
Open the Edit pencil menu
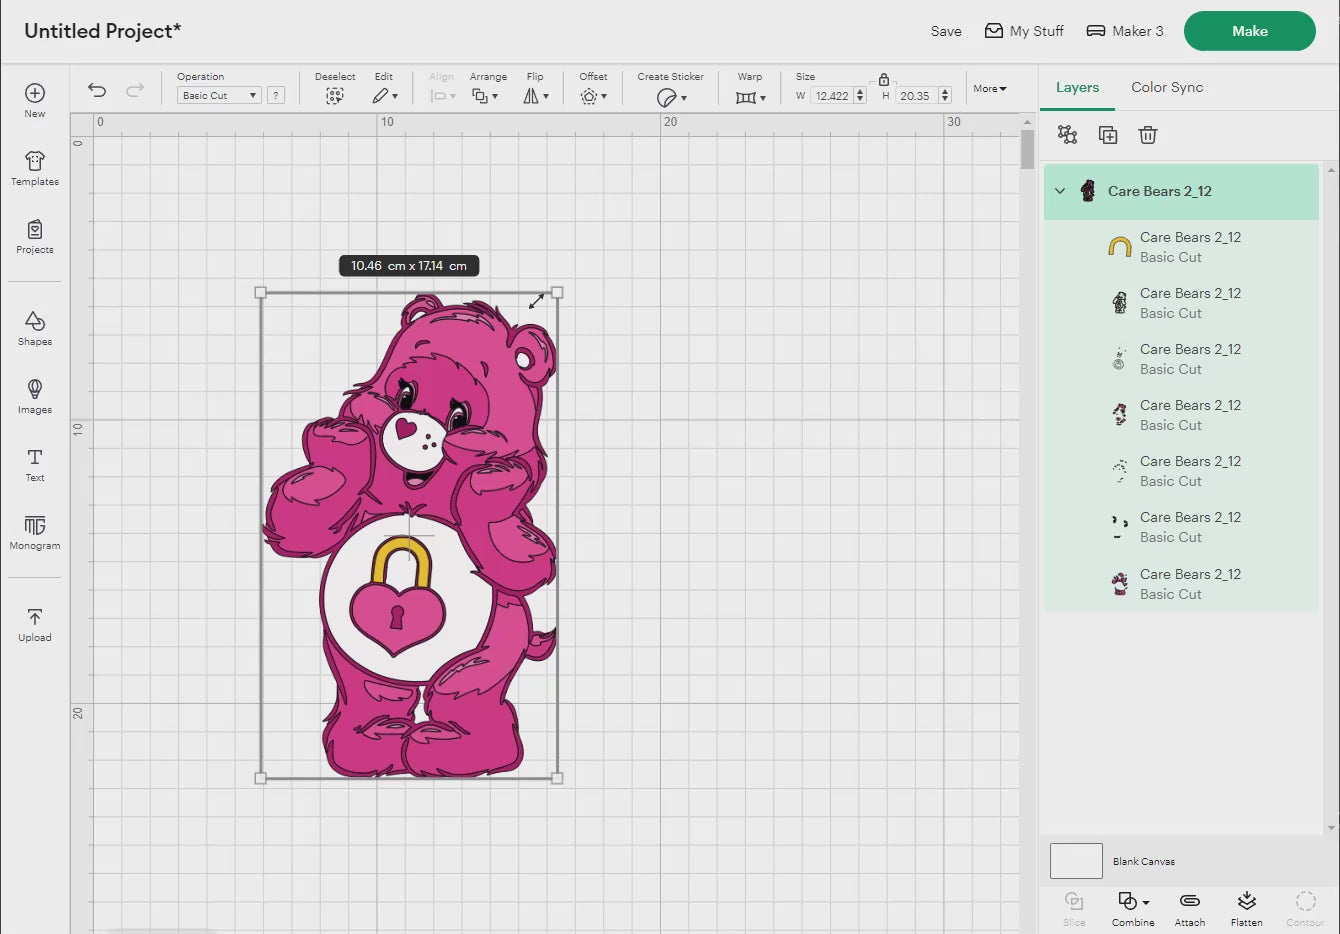384,96
